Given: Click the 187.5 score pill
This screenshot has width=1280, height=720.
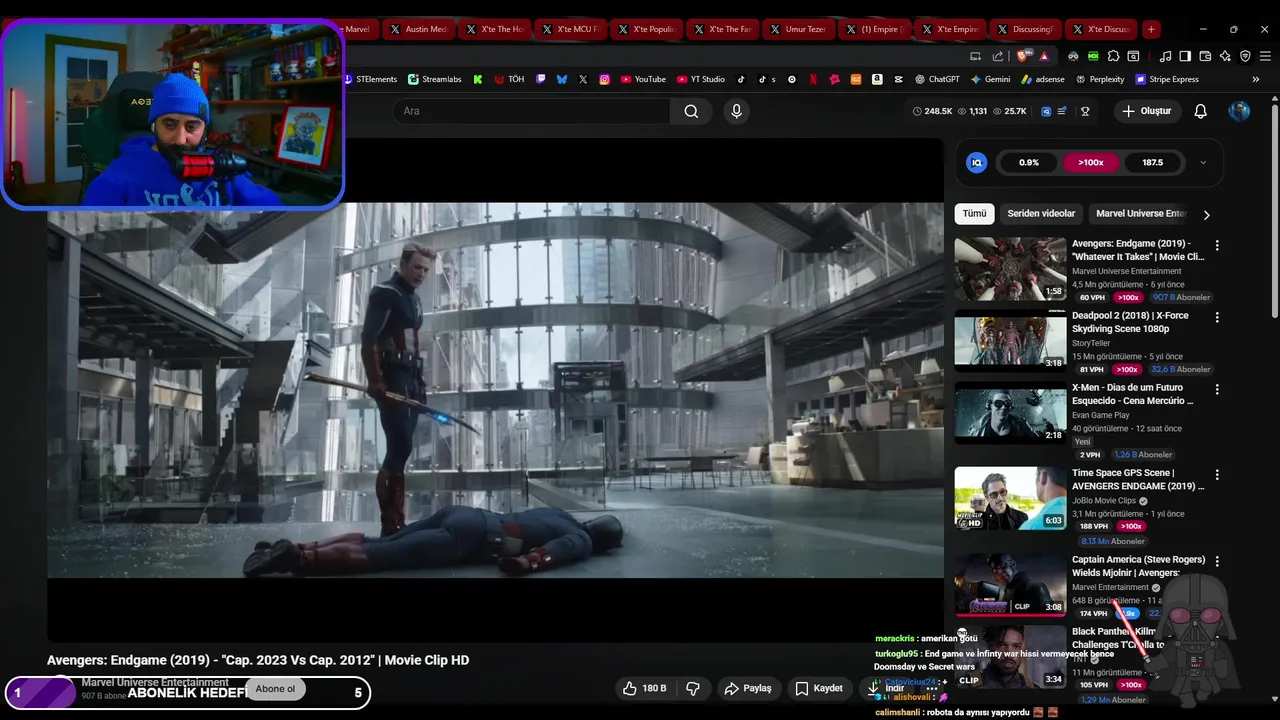Looking at the screenshot, I should 1153,162.
